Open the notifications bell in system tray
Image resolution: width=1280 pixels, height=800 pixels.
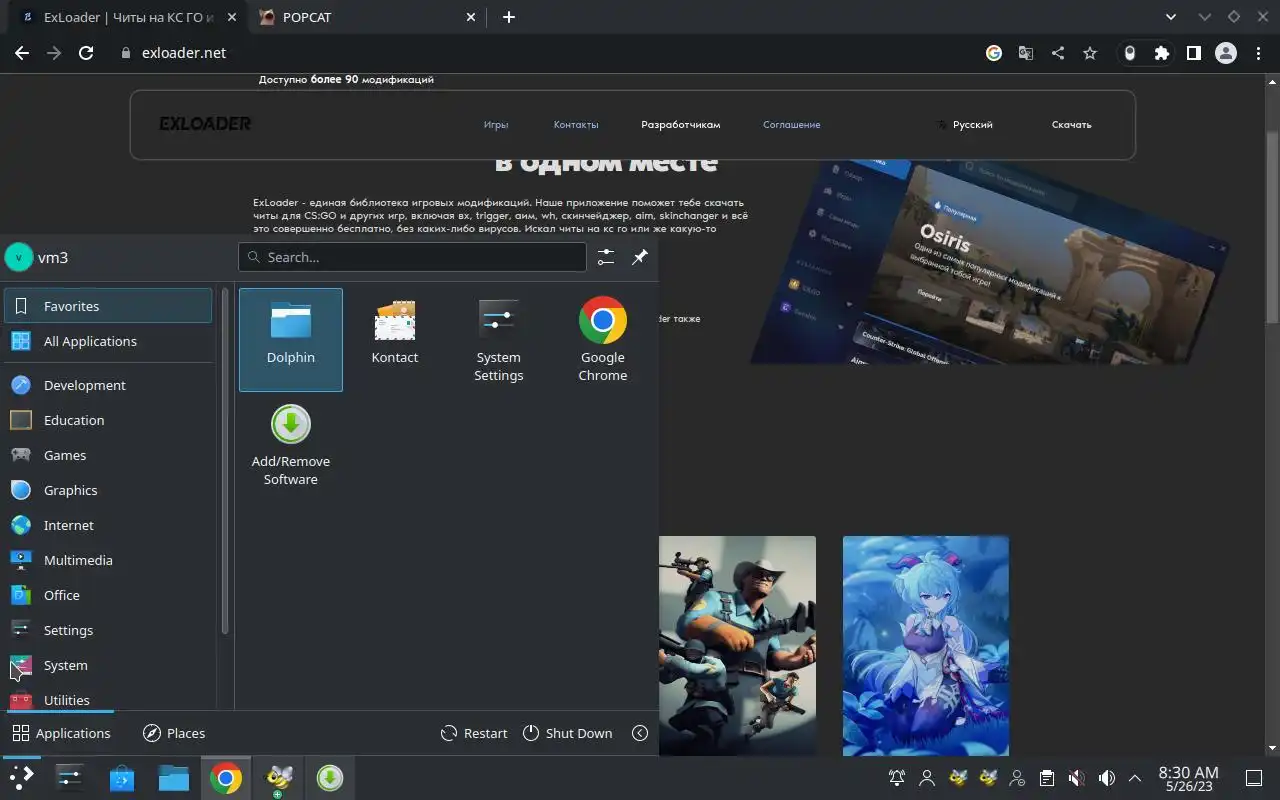(x=897, y=778)
